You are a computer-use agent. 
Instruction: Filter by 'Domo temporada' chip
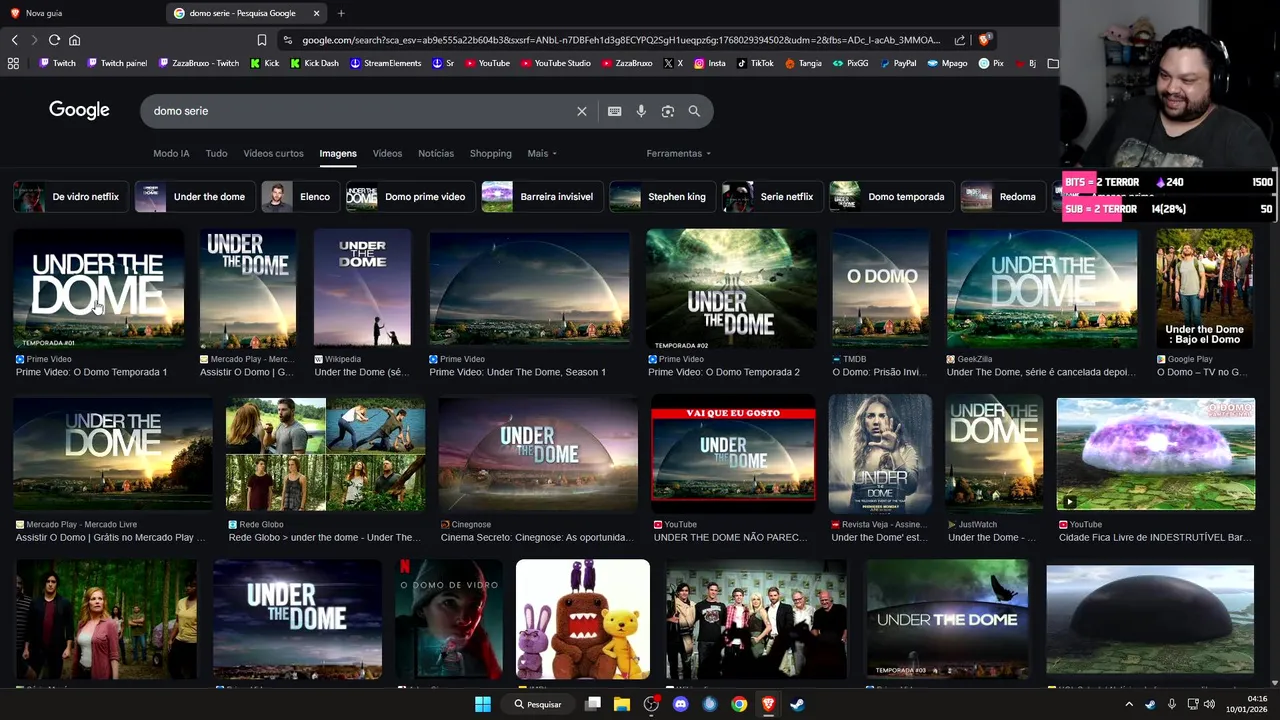coord(891,197)
